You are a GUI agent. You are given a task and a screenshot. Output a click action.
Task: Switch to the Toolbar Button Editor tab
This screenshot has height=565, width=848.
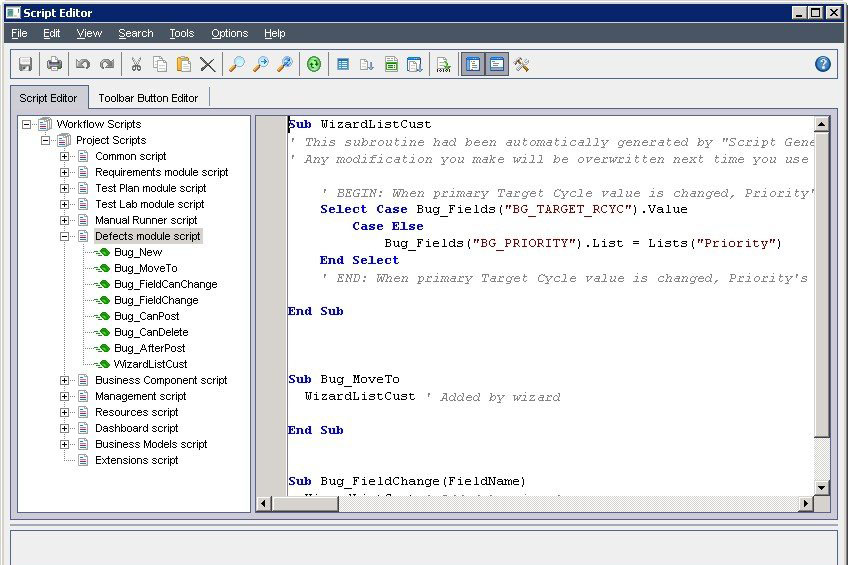(148, 98)
